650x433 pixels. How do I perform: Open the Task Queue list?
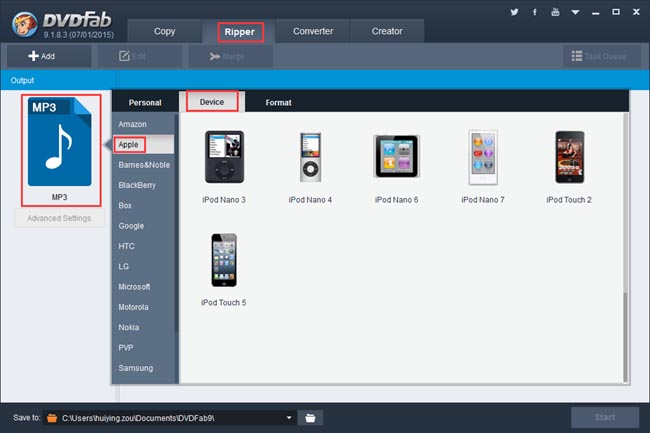tap(601, 56)
